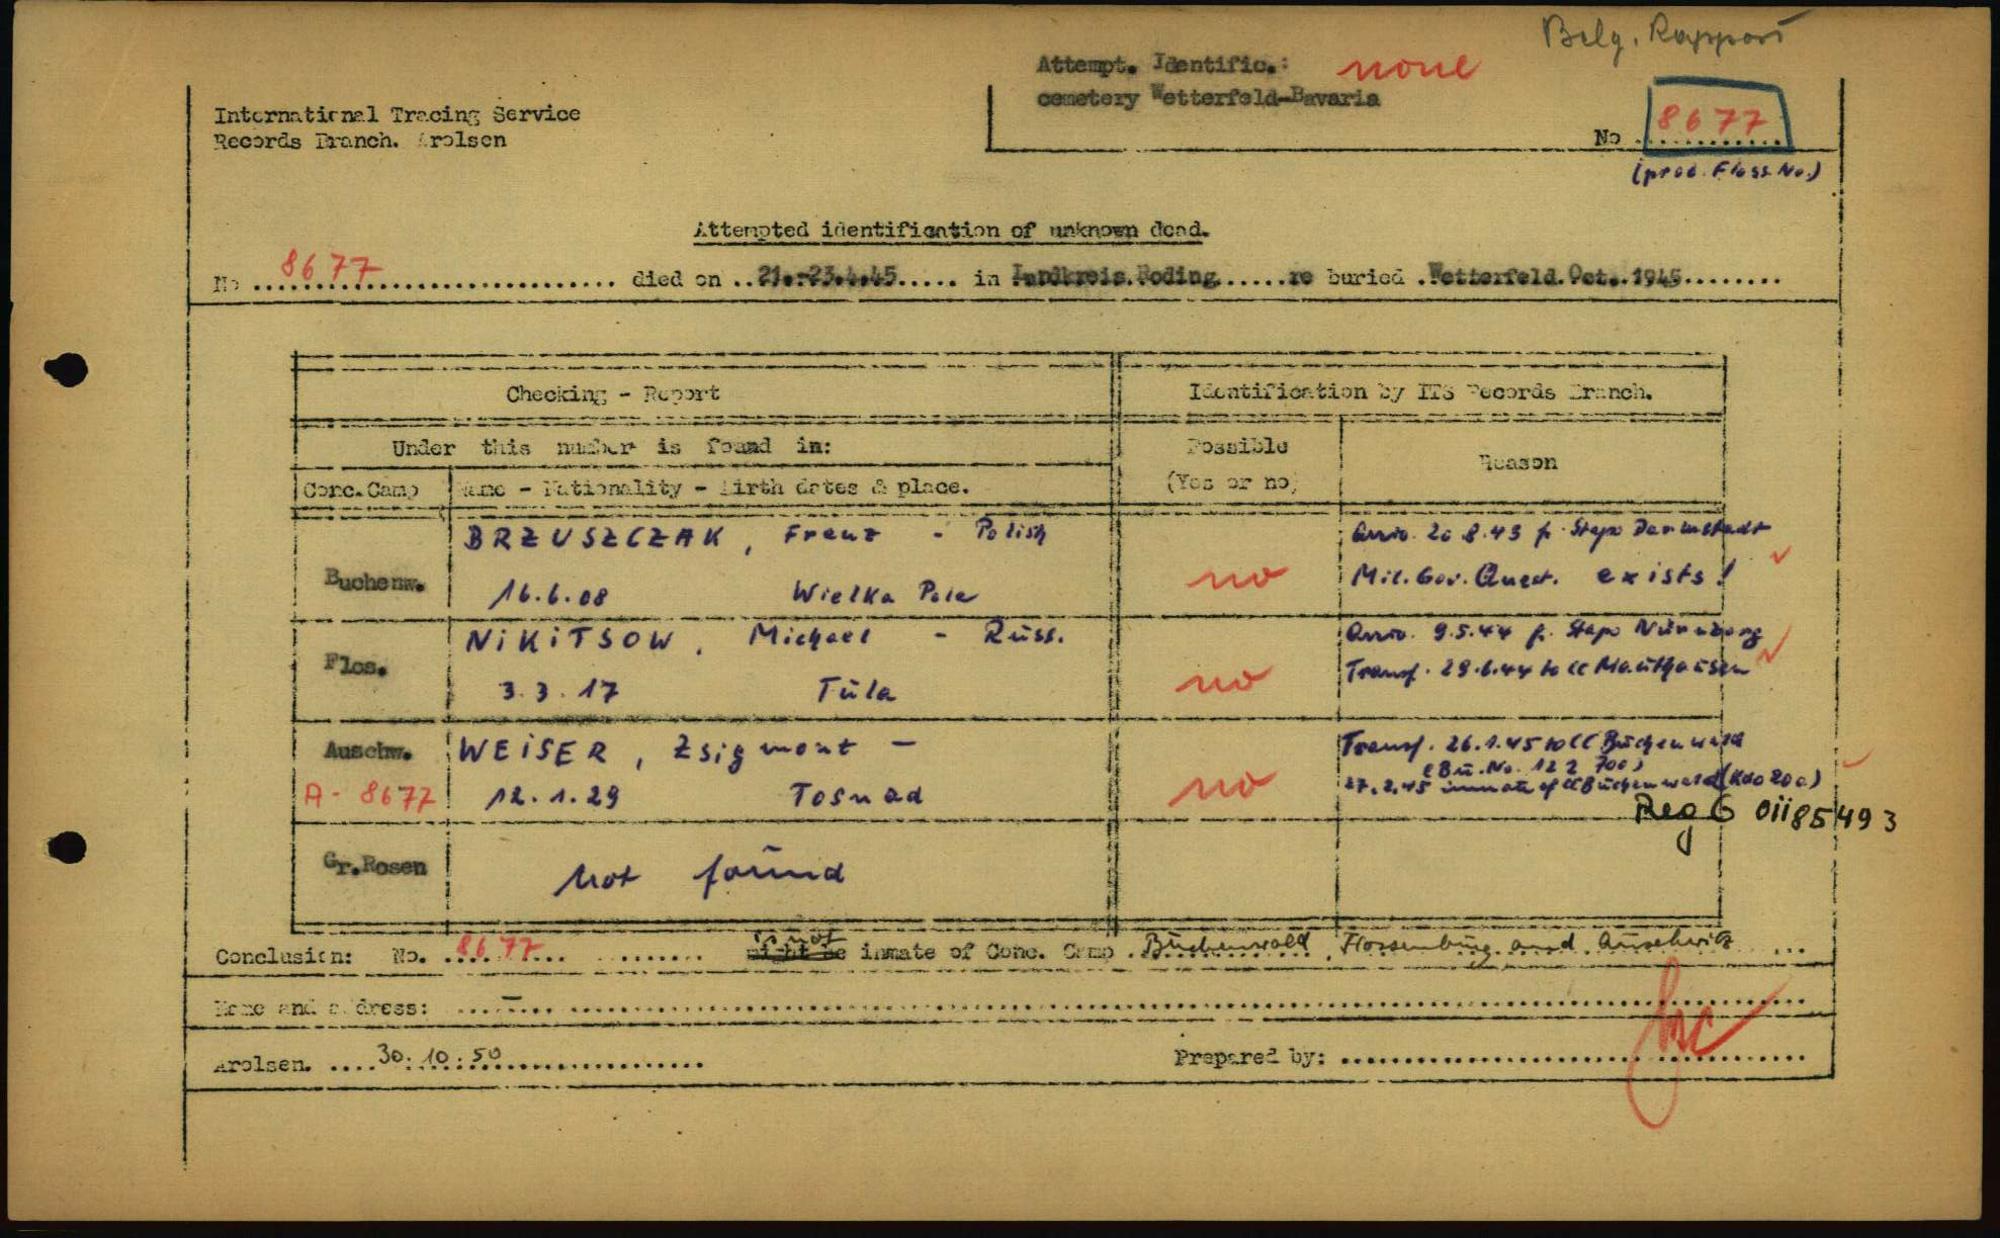Click the 'International Tracing Service' heading

click(397, 113)
